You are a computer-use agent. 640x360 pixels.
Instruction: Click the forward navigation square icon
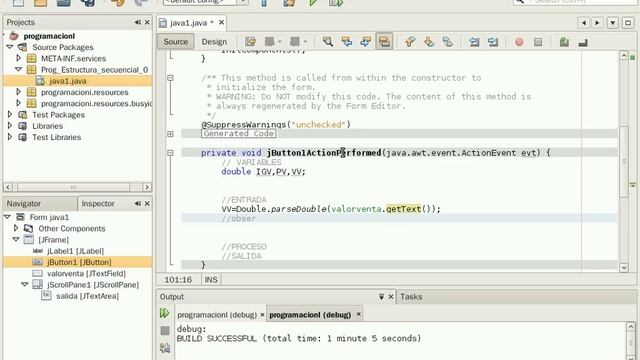pos(295,41)
